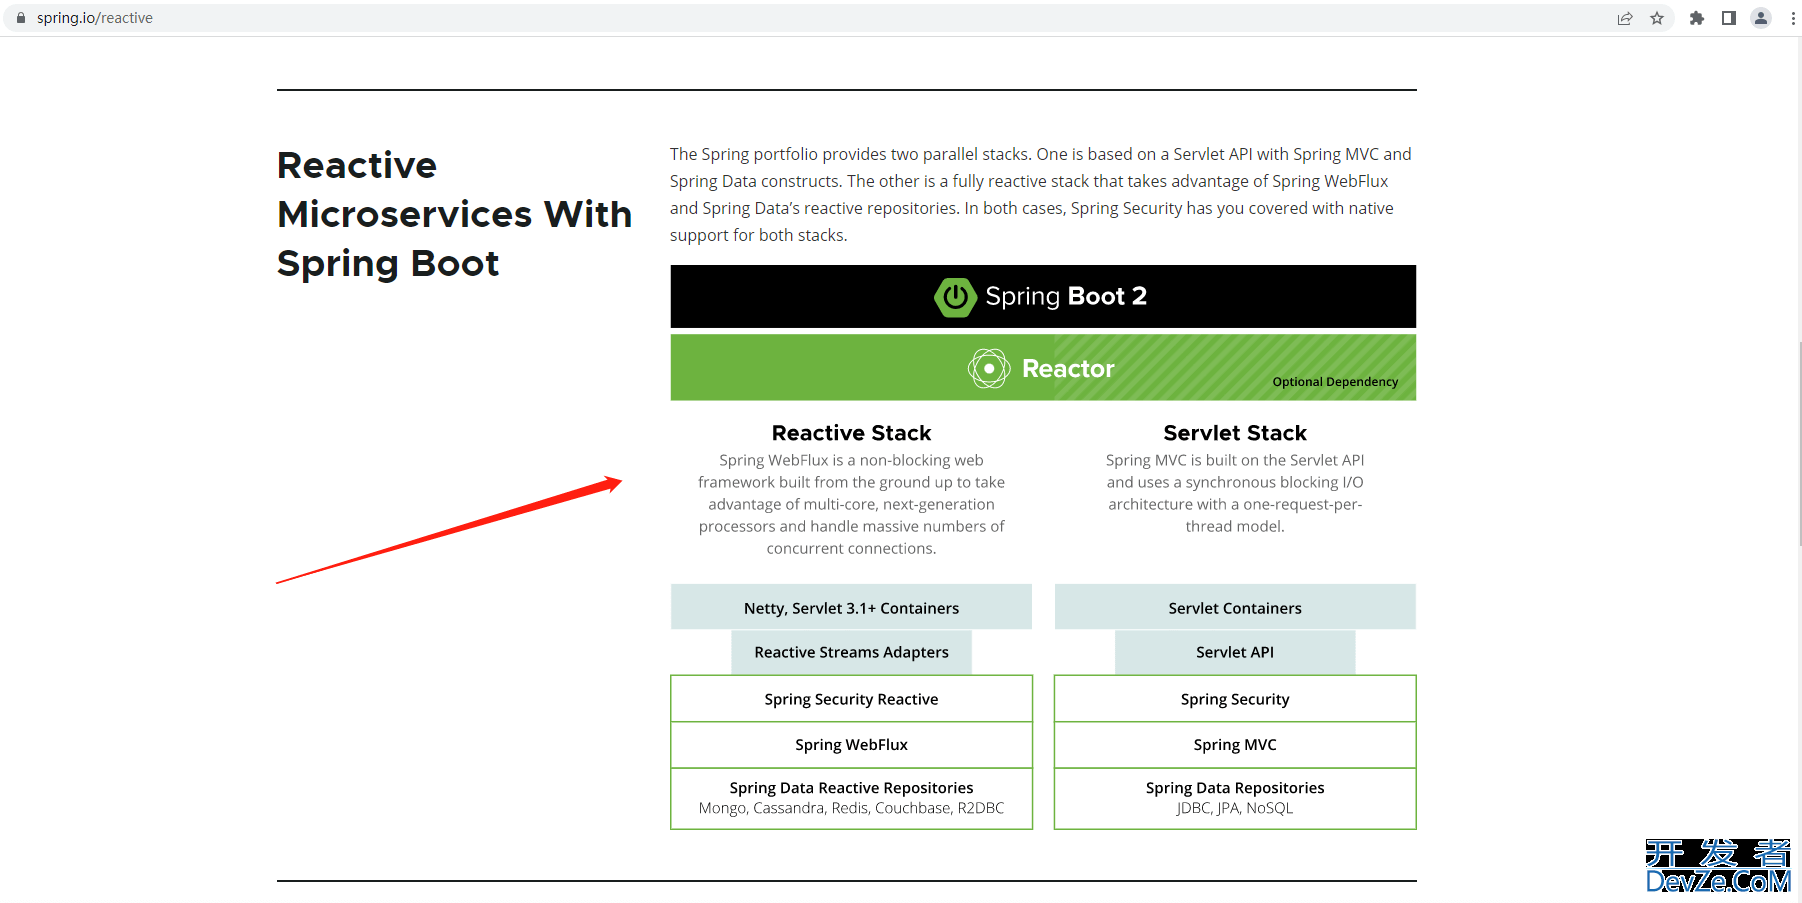Select the Spring MVC box

[1235, 745]
